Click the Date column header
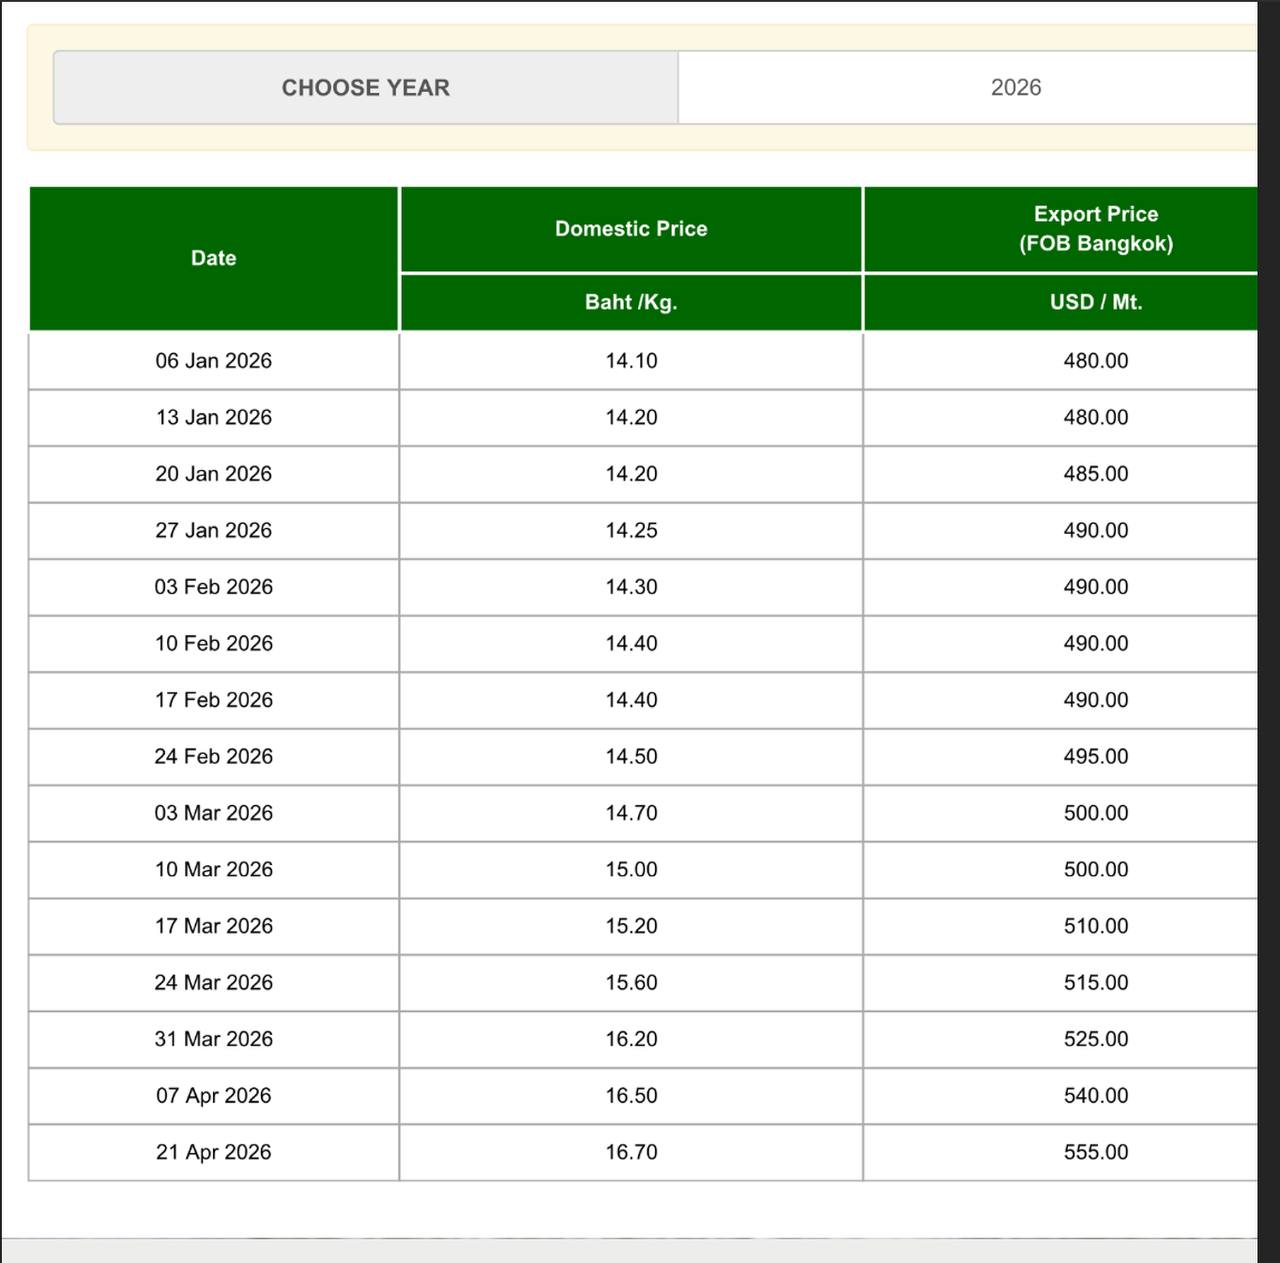This screenshot has height=1263, width=1280. (x=213, y=258)
